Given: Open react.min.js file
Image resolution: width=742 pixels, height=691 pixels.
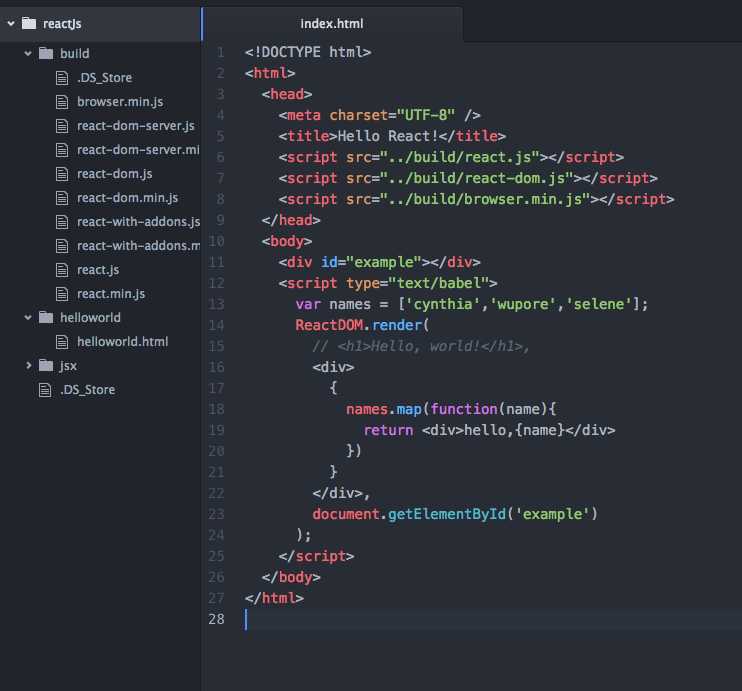Looking at the screenshot, I should pos(111,294).
